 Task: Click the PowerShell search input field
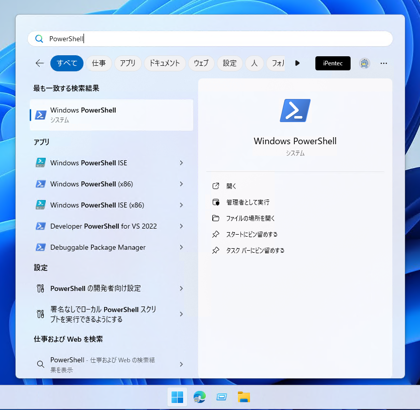point(210,39)
